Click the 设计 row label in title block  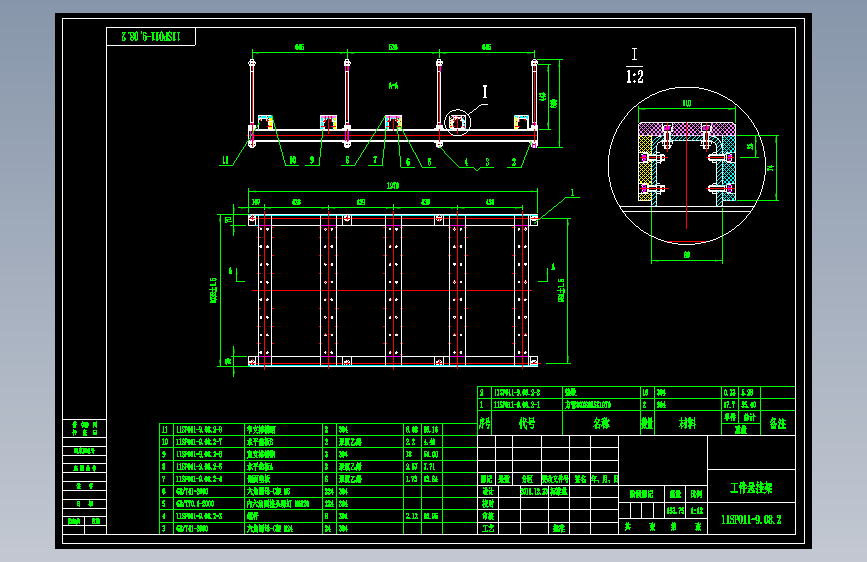coord(488,491)
